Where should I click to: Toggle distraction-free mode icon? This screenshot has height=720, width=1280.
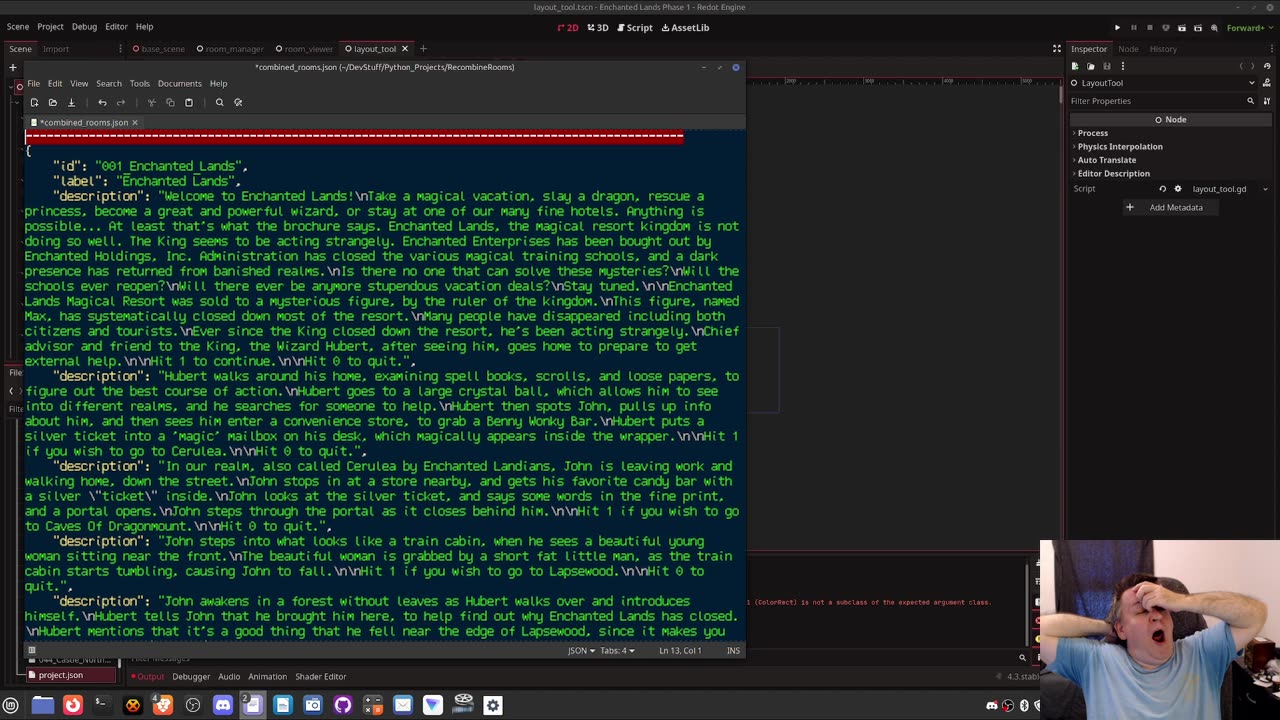1056,49
